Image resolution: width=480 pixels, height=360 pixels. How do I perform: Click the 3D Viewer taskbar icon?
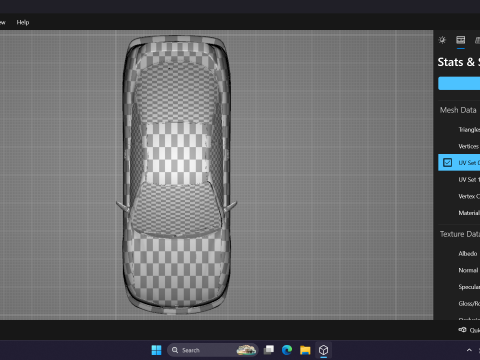pyautogui.click(x=323, y=350)
